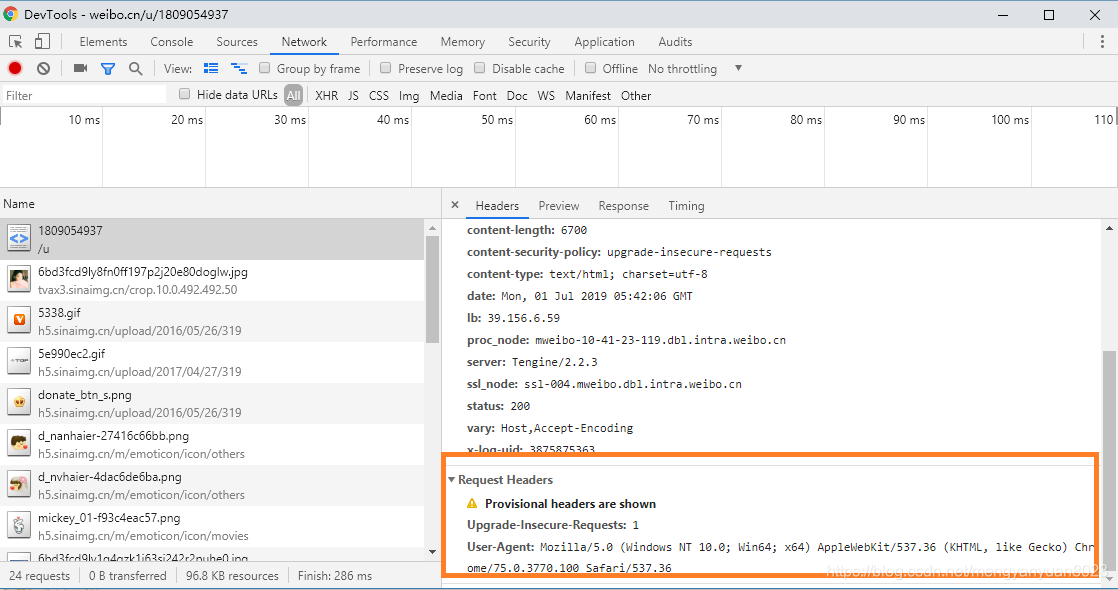This screenshot has width=1118, height=590.
Task: Click the 6bd3fcd9ly8fn0ff197p2j20e80doglw.jpg thumbnail
Action: [19, 280]
